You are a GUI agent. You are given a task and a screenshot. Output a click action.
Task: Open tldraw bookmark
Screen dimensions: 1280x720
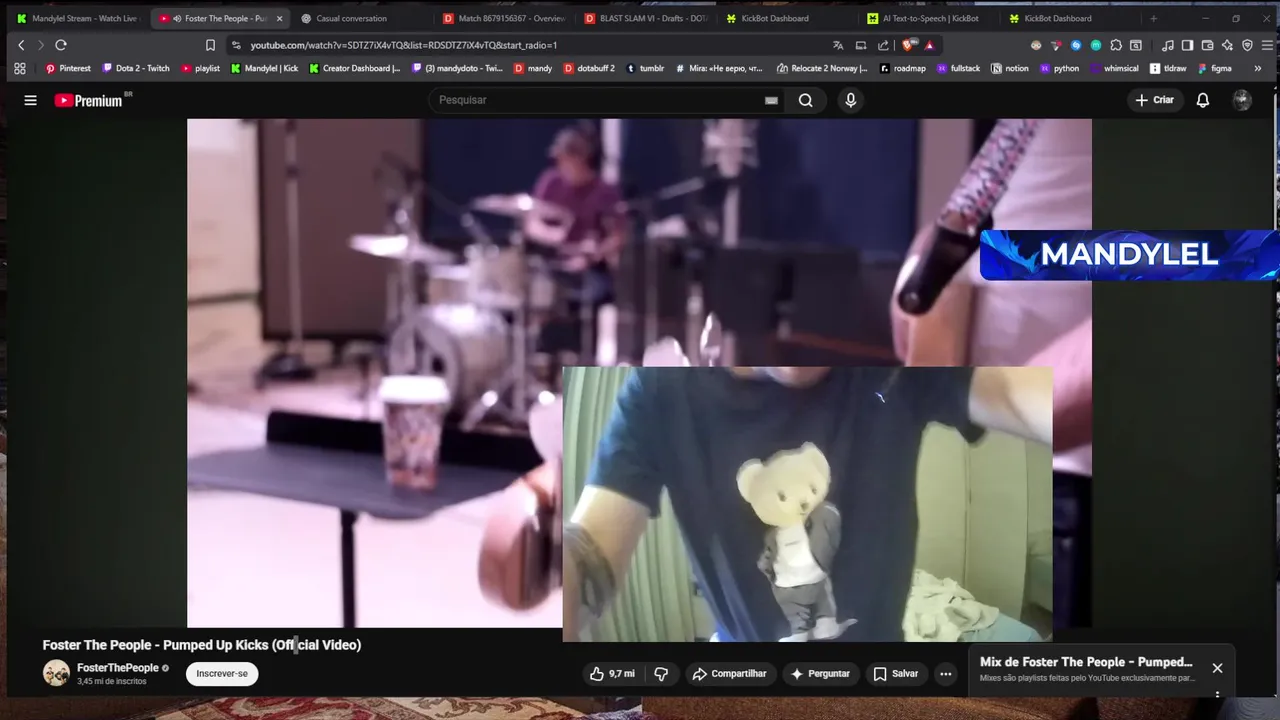click(1168, 68)
